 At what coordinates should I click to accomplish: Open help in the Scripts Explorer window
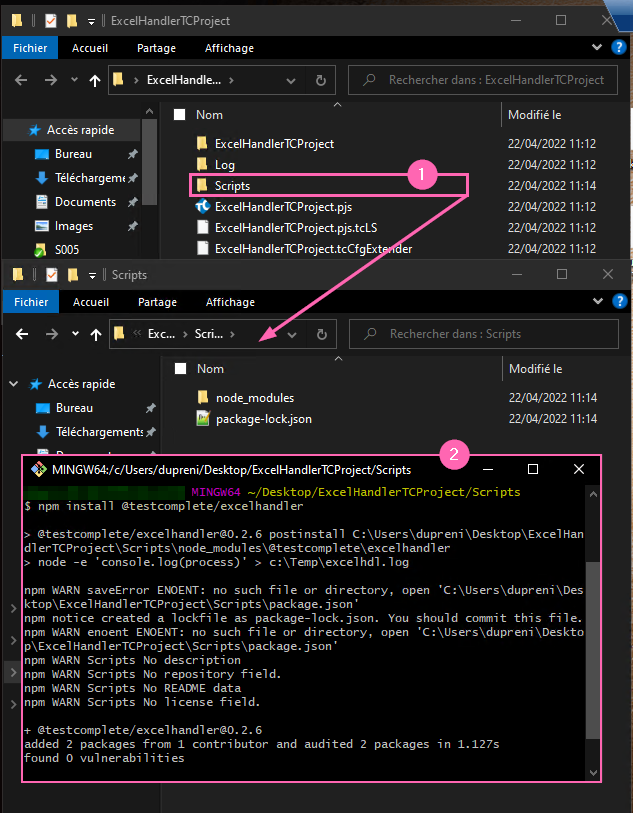coord(620,302)
